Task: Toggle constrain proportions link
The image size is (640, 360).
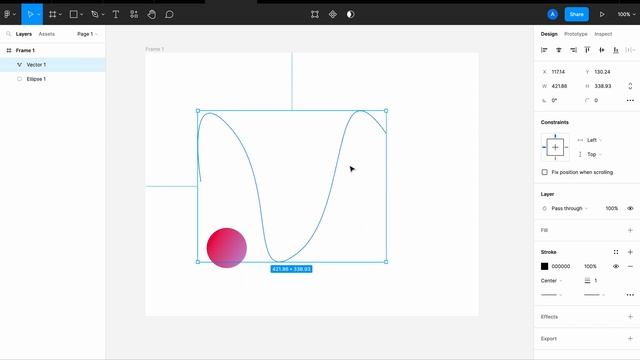Action: tap(630, 86)
